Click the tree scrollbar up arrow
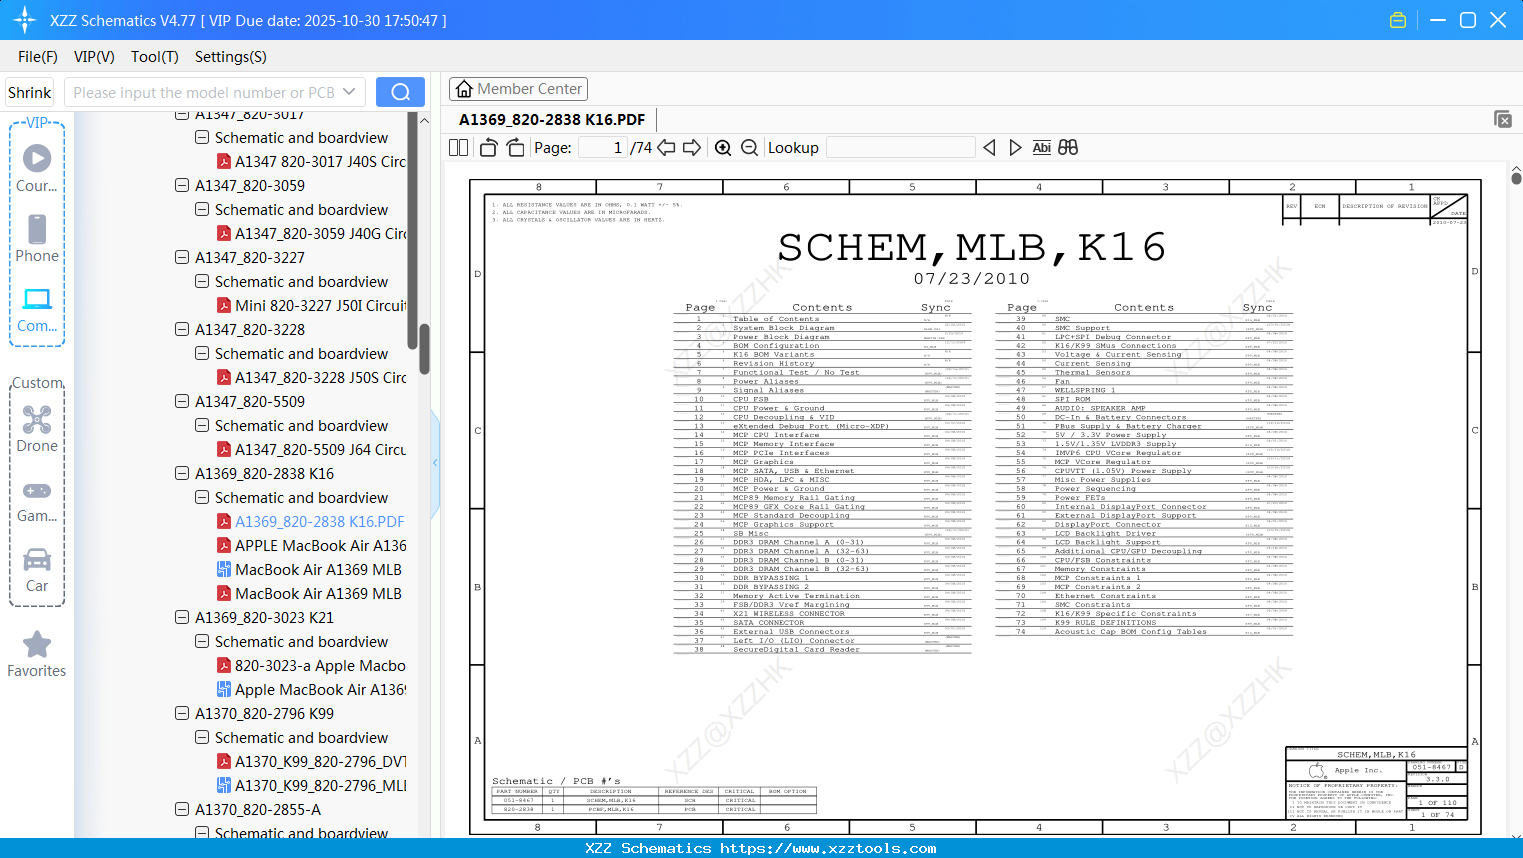1523x858 pixels. point(424,120)
